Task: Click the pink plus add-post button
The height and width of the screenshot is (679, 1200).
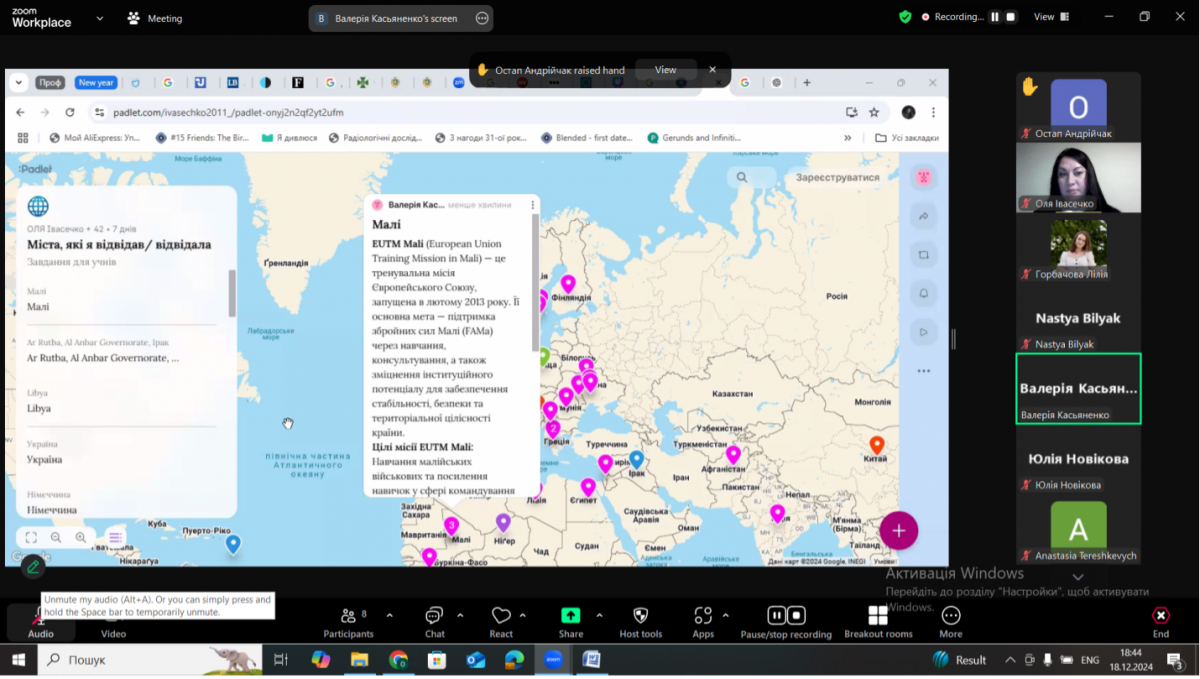Action: pyautogui.click(x=898, y=530)
